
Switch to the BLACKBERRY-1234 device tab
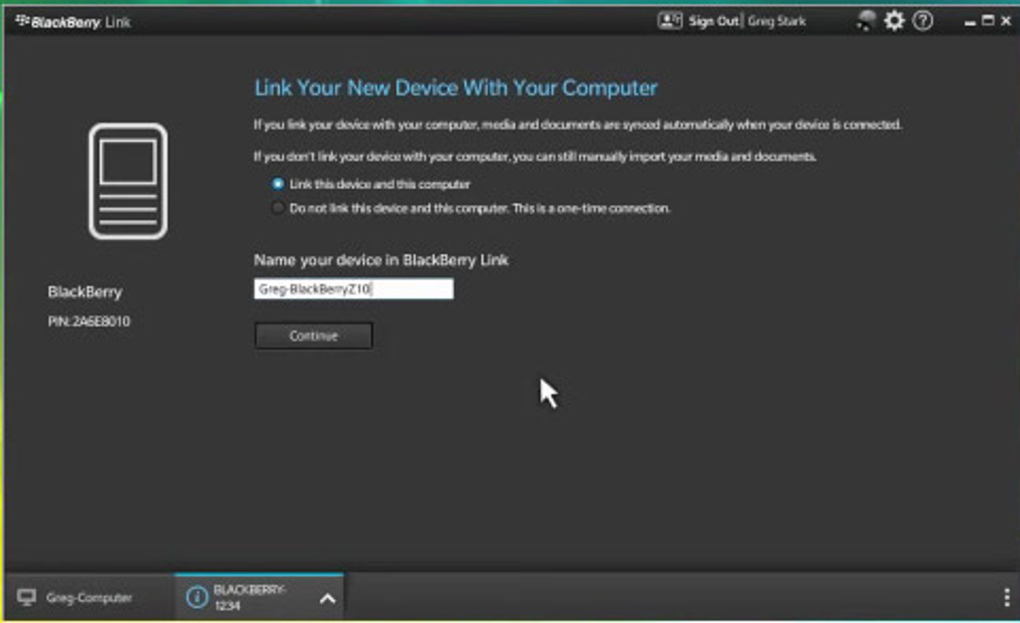pyautogui.click(x=259, y=597)
